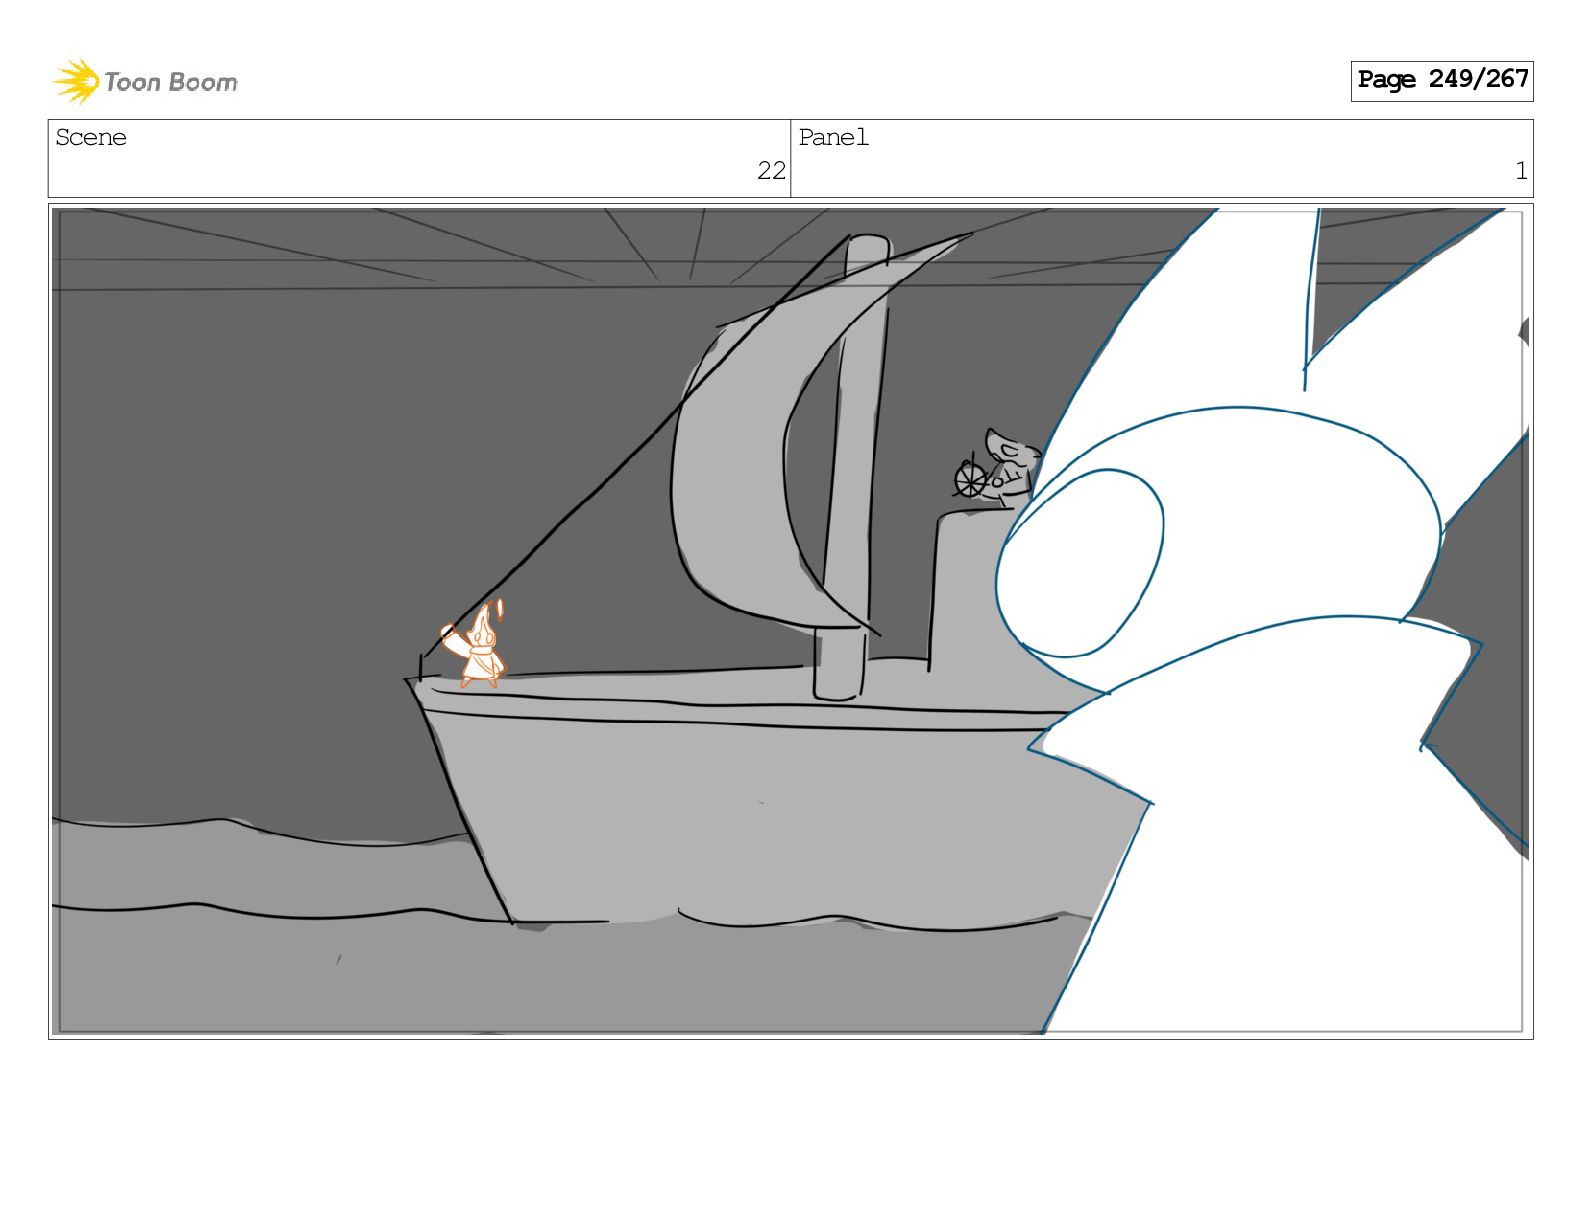This screenshot has width=1584, height=1224.
Task: Click the 'Panel' label text
Action: point(833,137)
